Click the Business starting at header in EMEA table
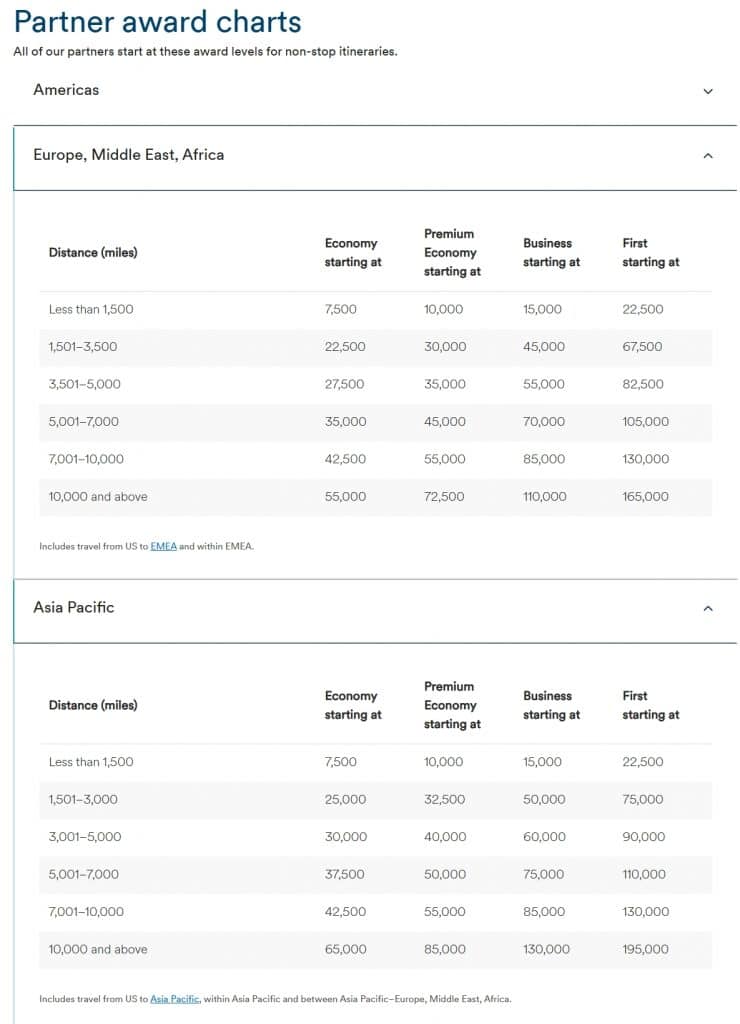 550,253
